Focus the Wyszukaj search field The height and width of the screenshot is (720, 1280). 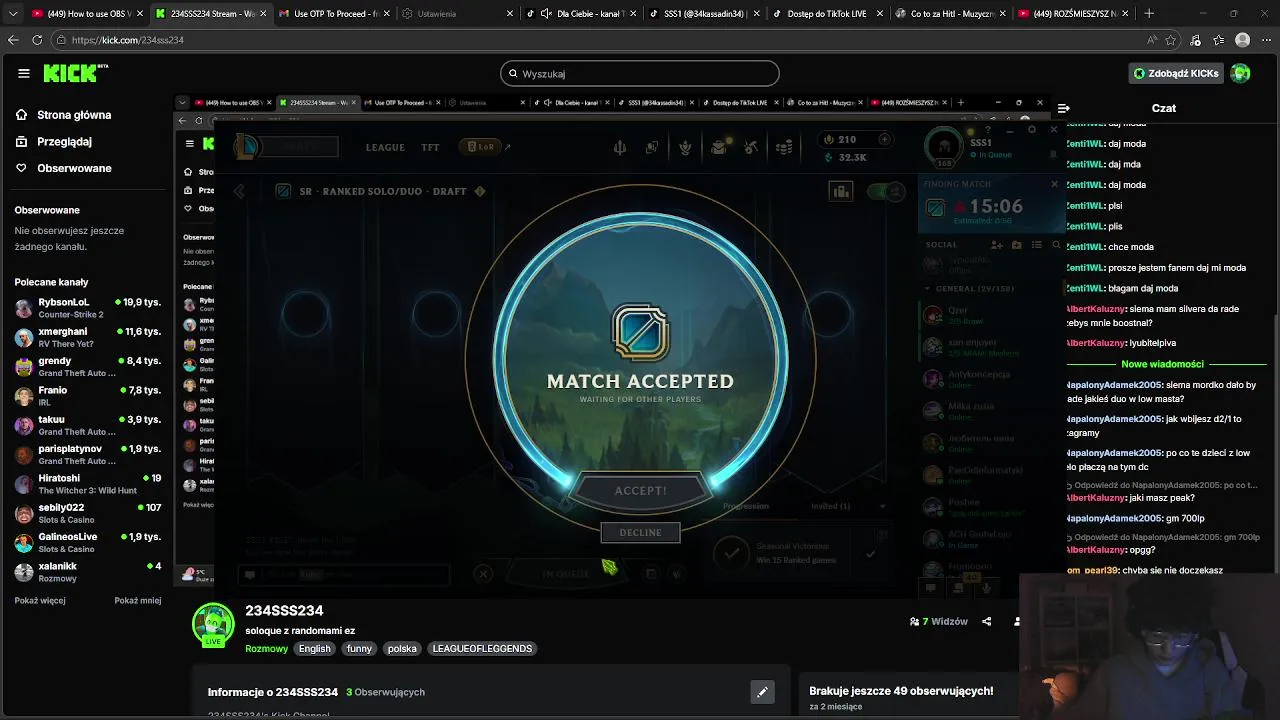pyautogui.click(x=640, y=73)
